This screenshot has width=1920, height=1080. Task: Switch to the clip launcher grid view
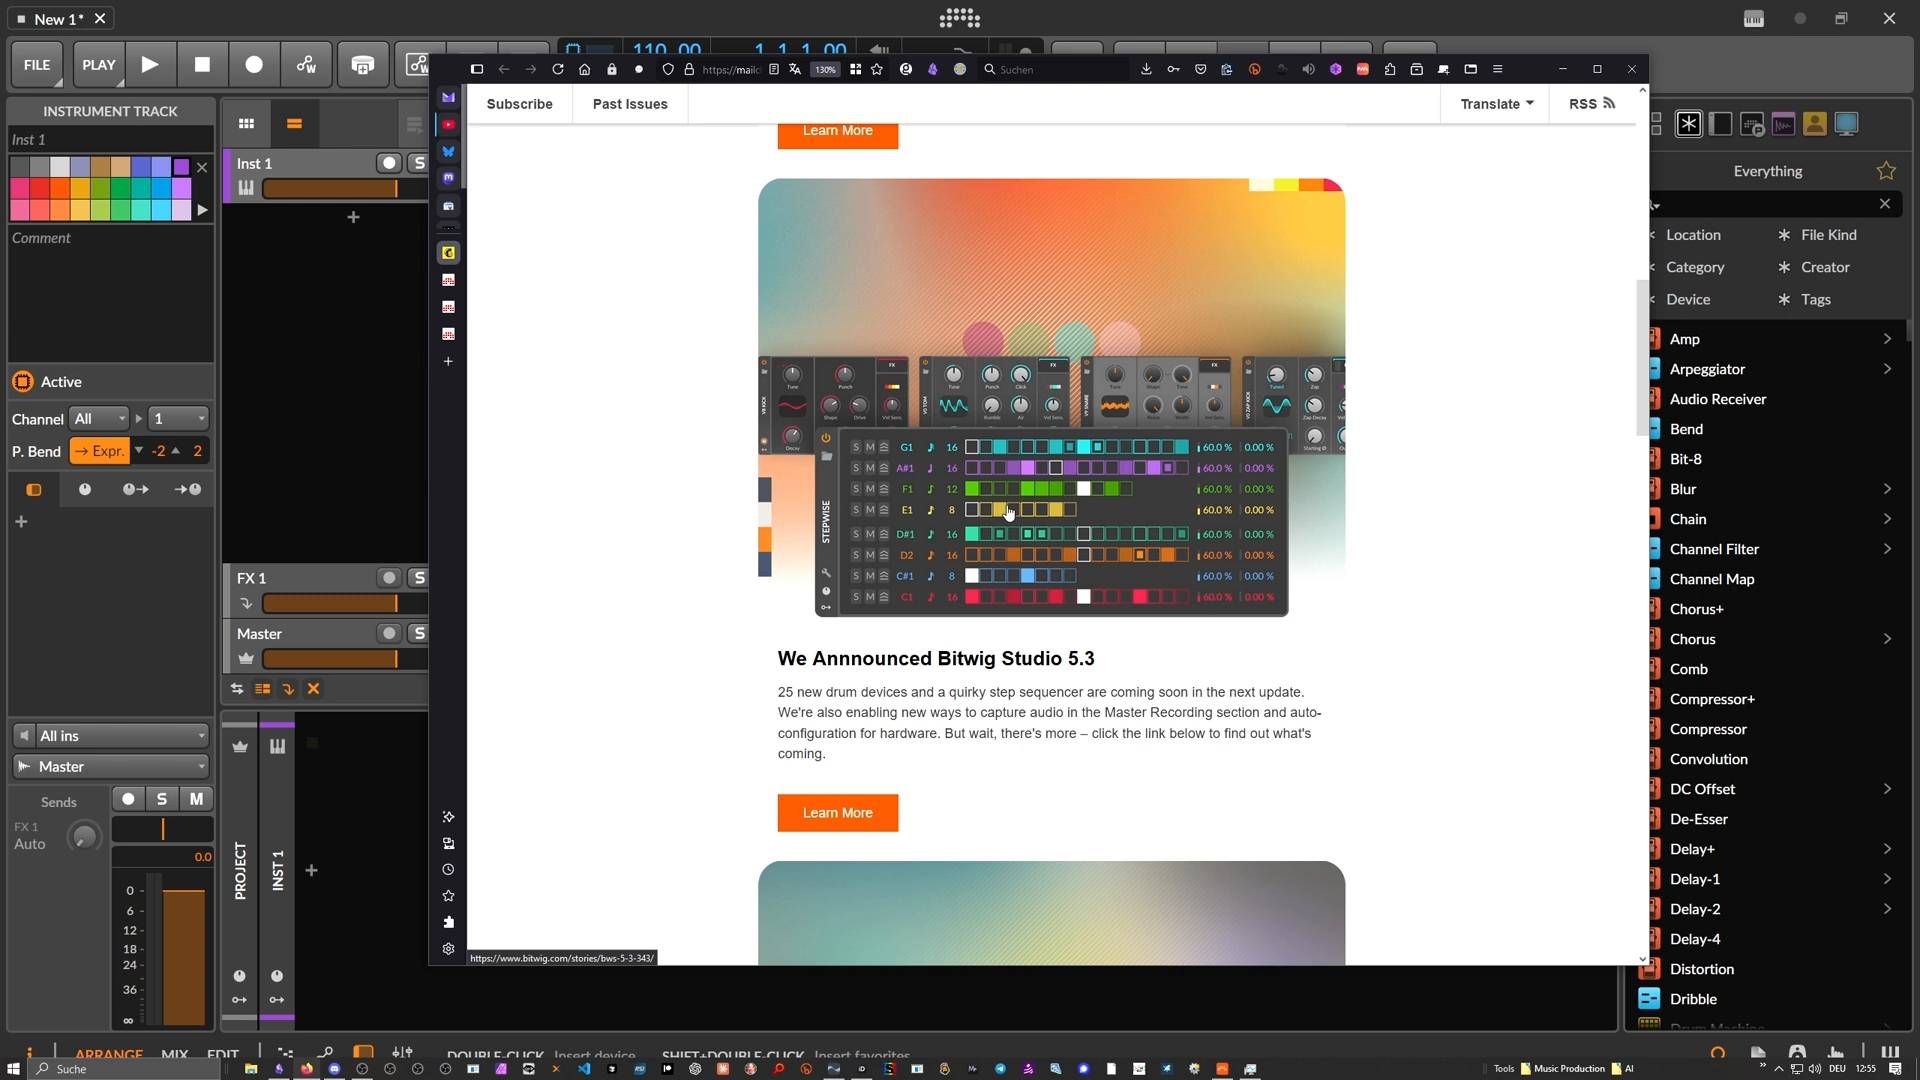pos(246,124)
